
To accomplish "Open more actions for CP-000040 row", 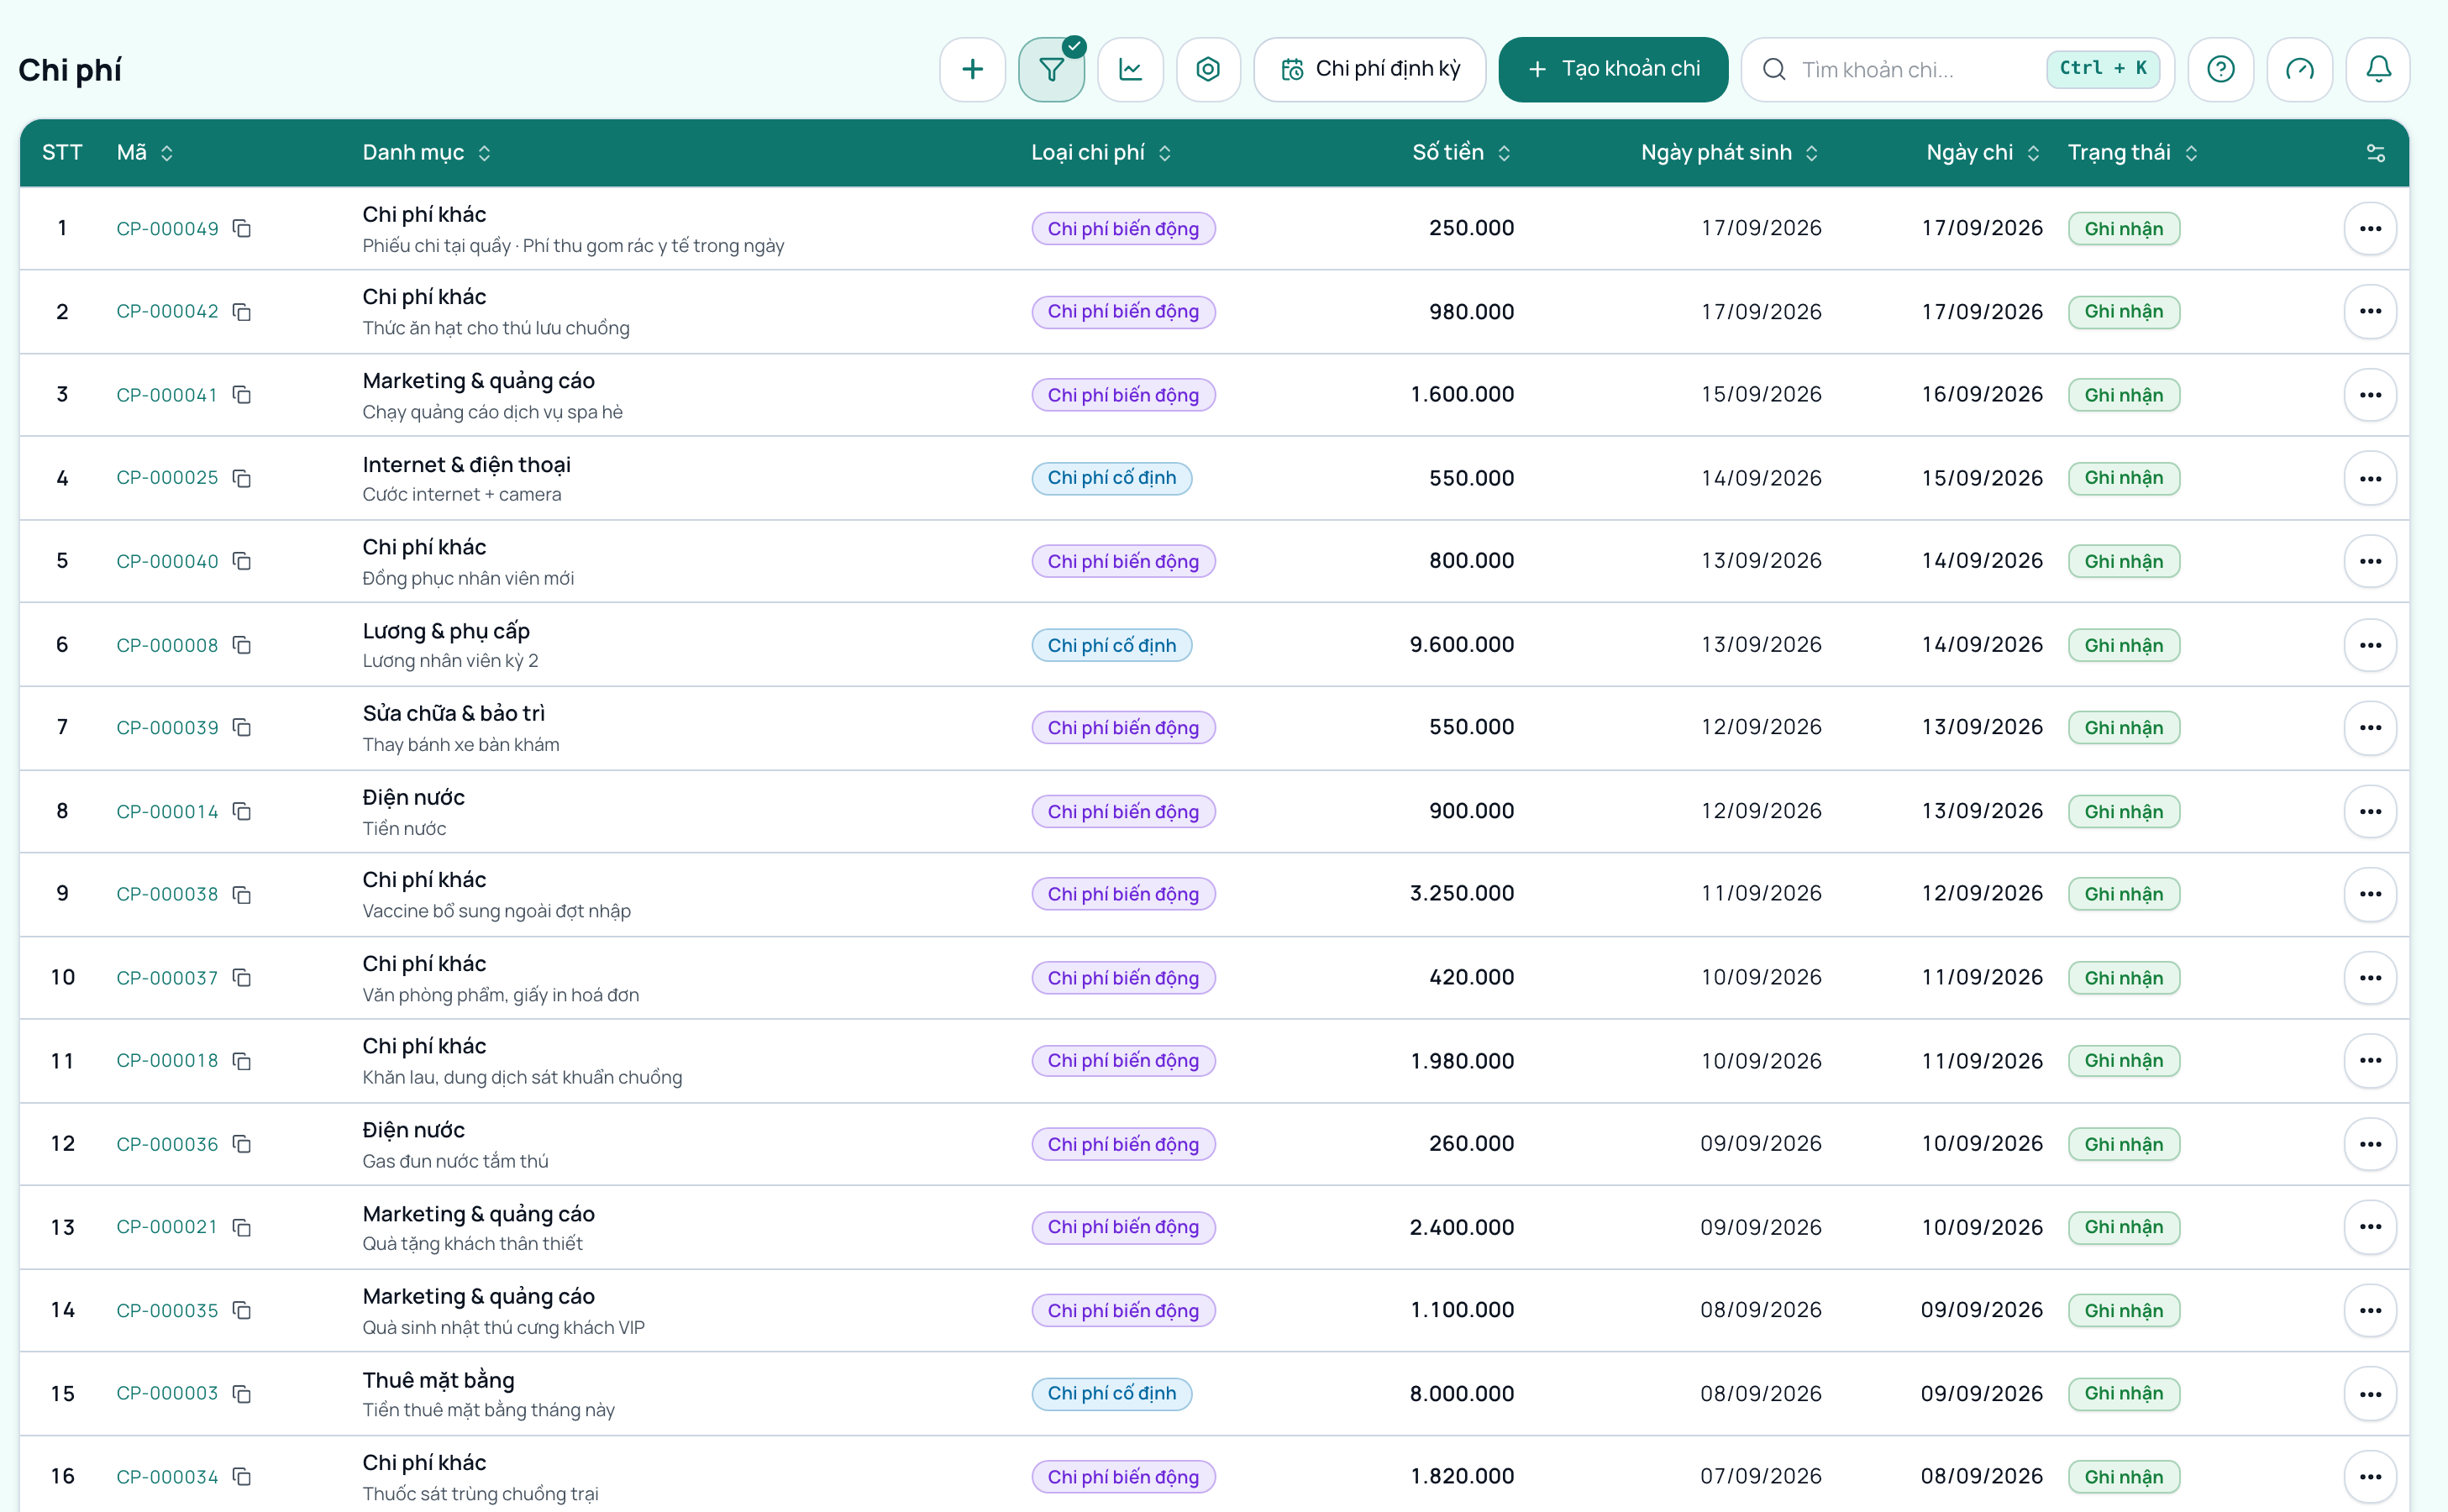I will click(2370, 561).
